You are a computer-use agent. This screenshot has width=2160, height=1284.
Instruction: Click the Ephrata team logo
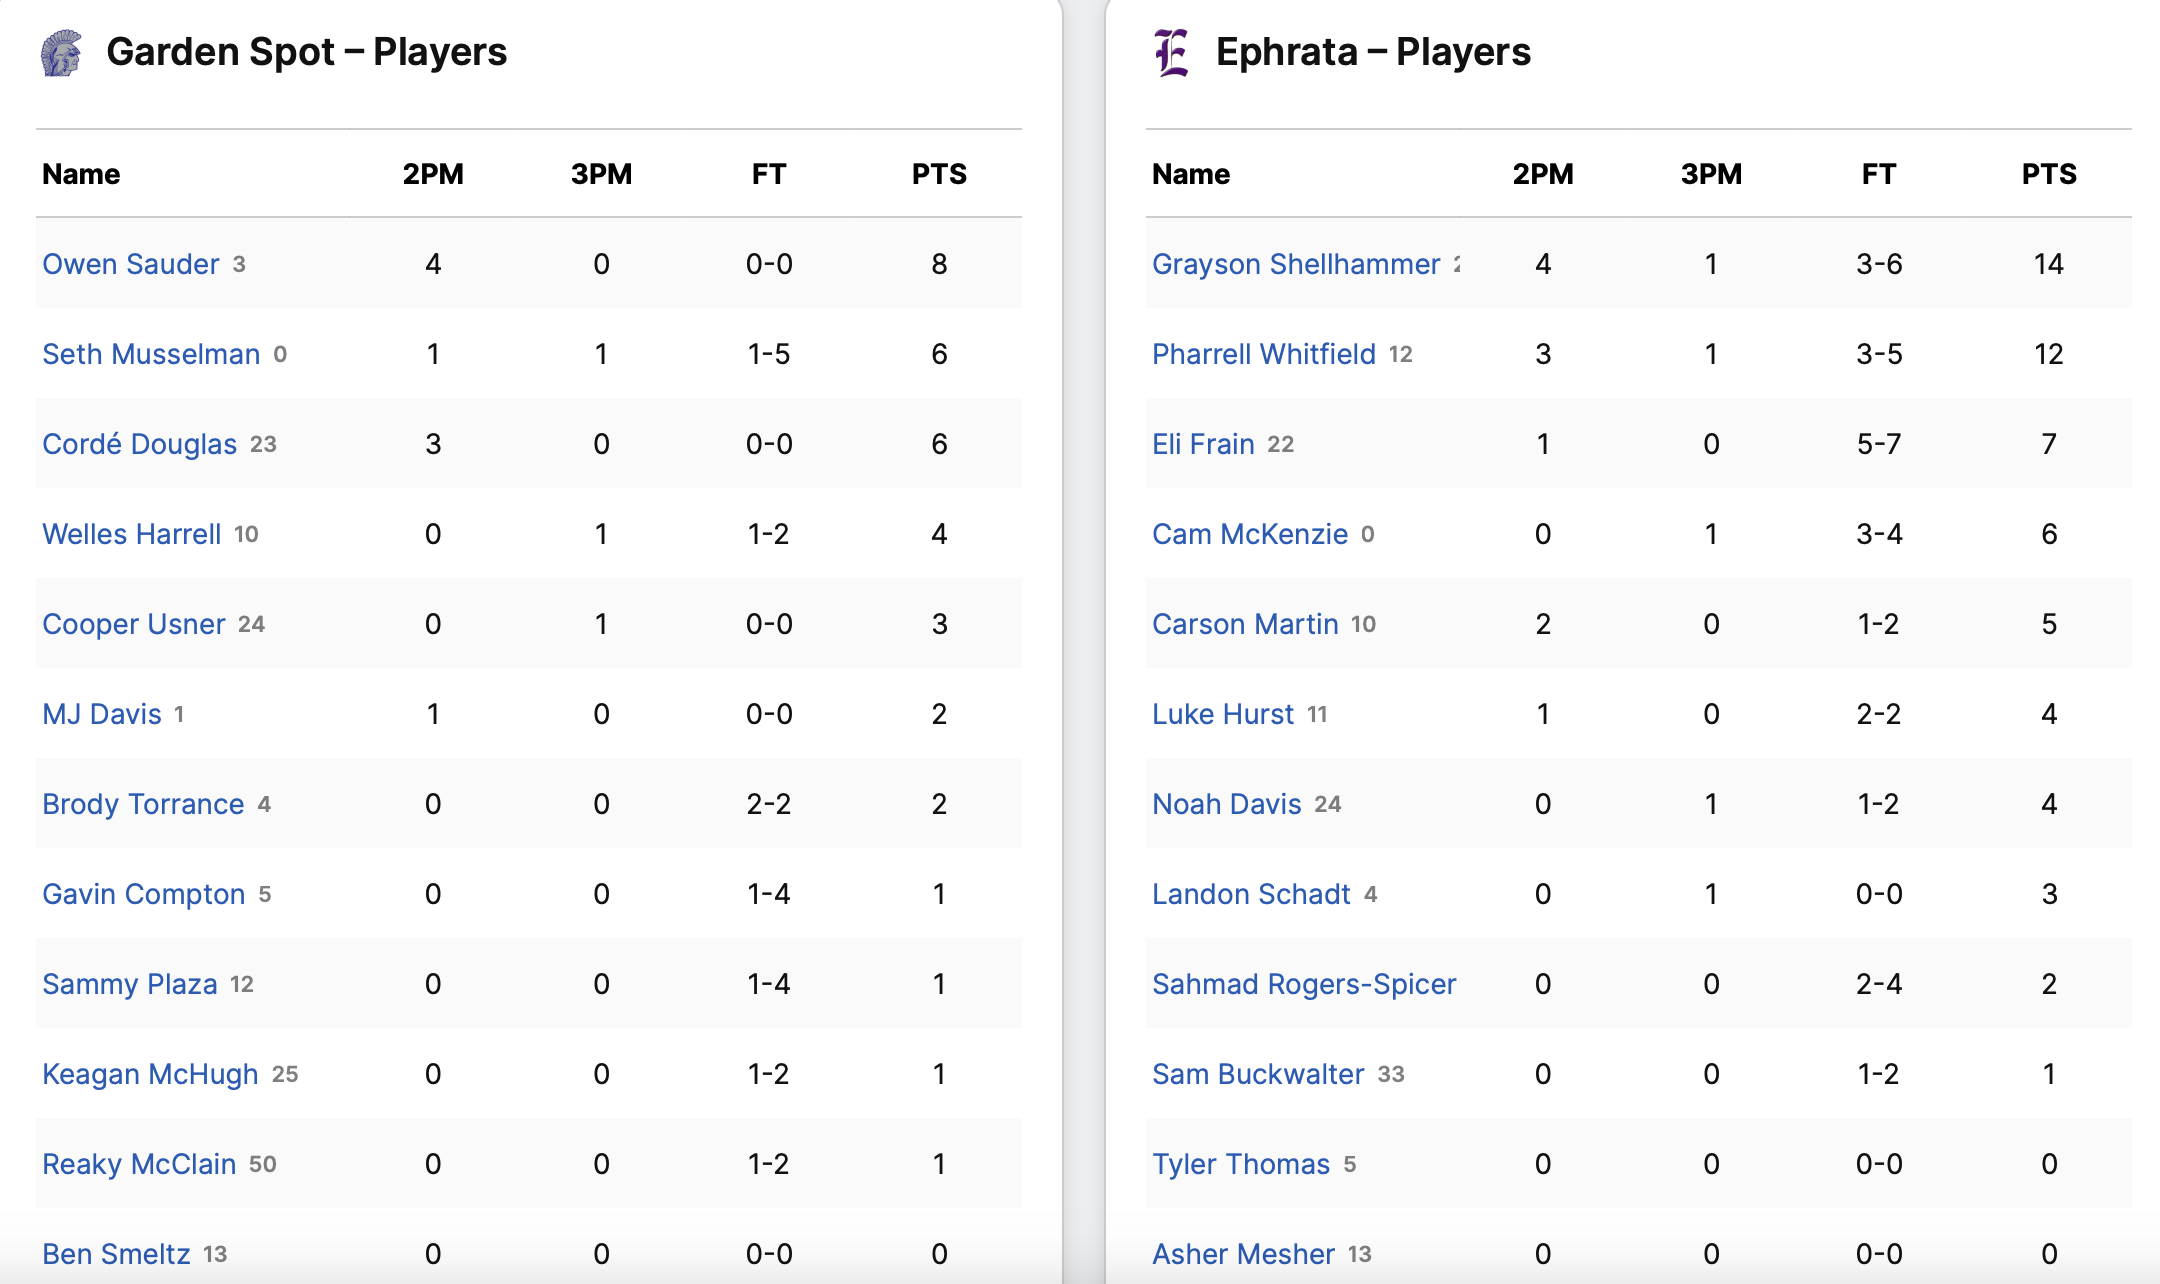point(1172,53)
